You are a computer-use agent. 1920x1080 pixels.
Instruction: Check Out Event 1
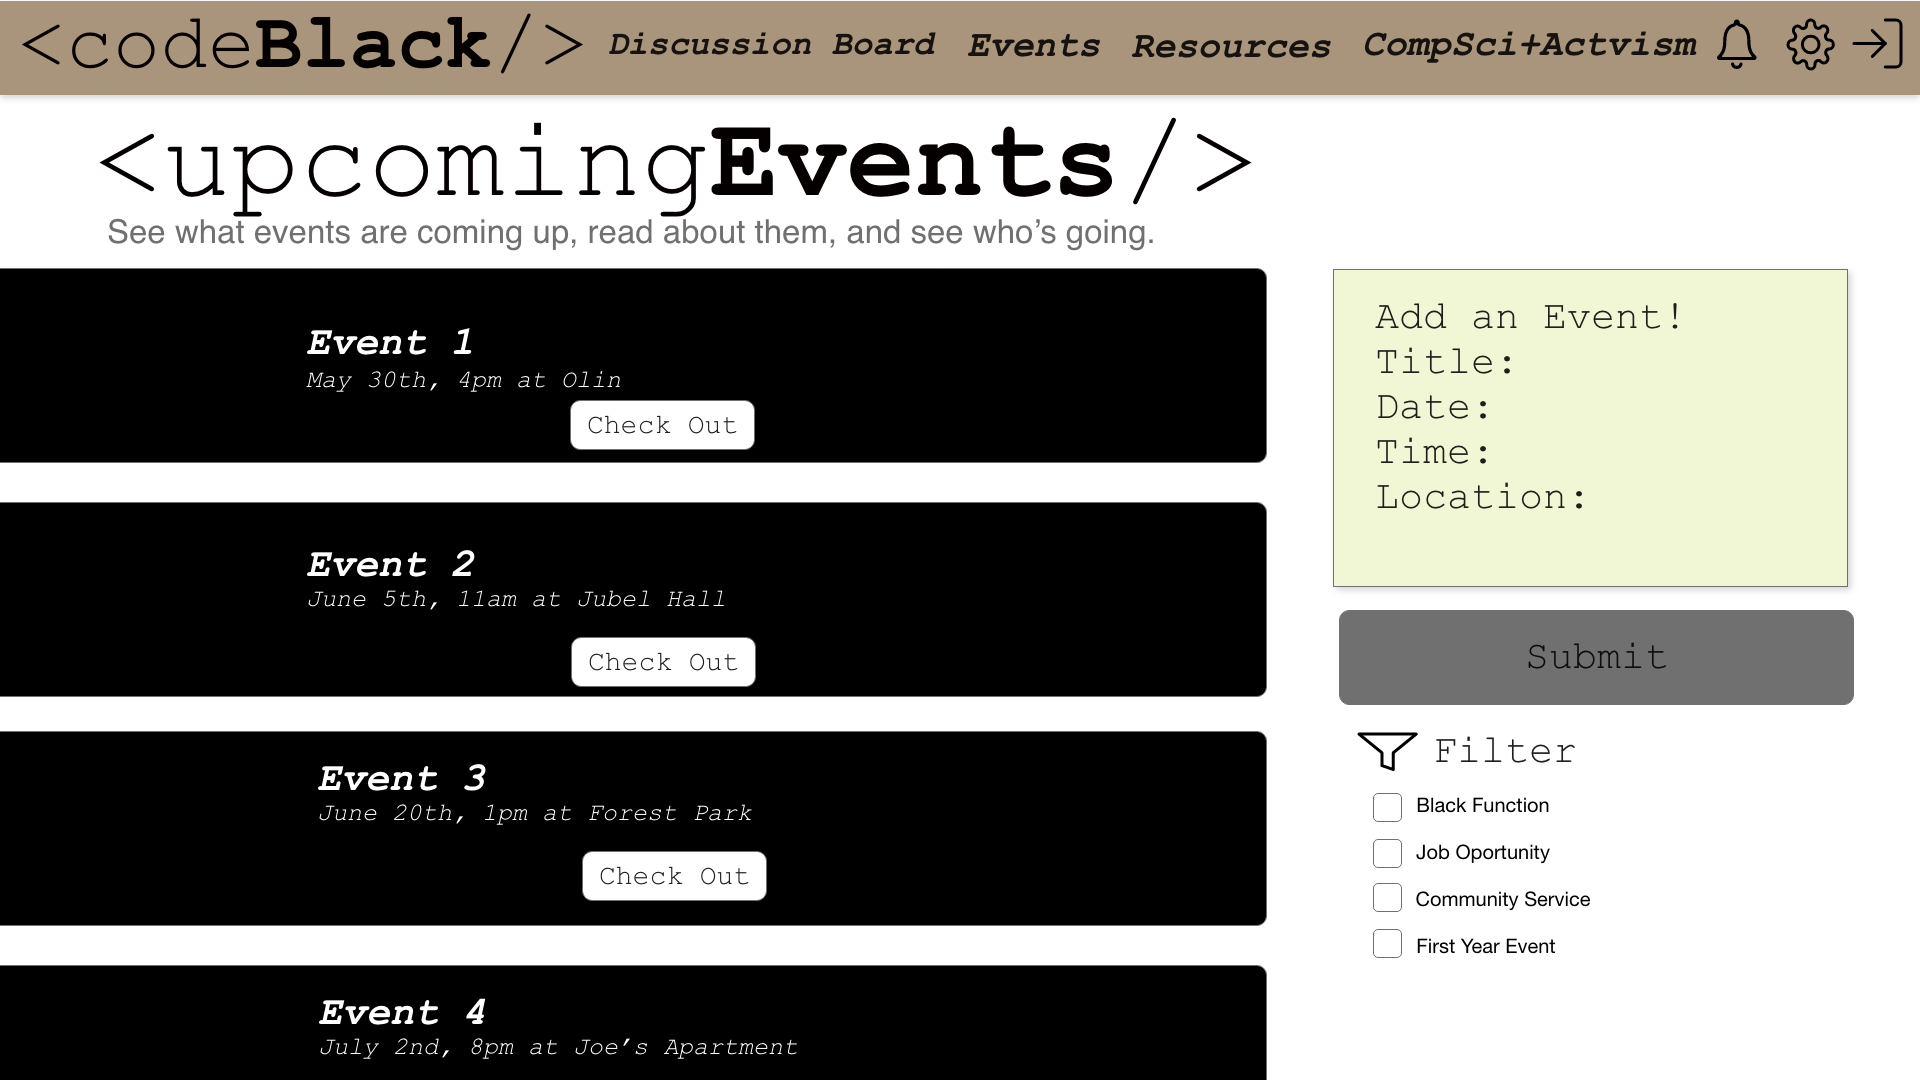coord(662,425)
